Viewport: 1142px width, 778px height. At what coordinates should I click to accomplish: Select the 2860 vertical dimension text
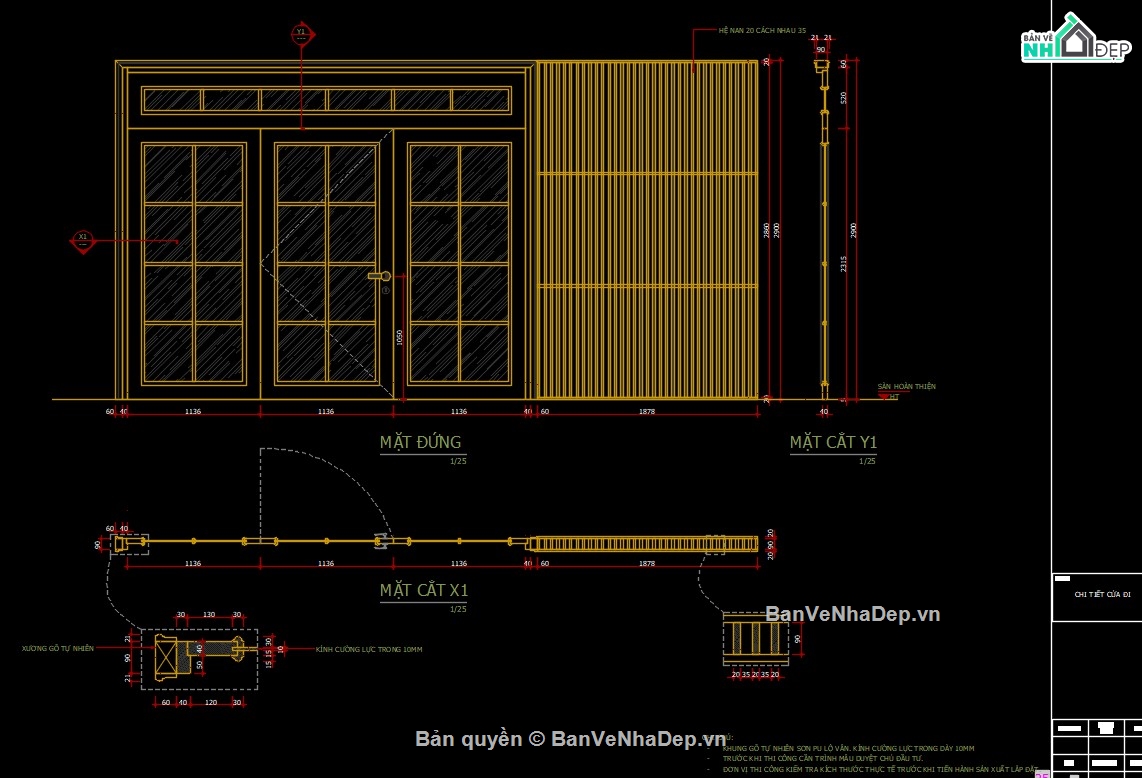click(766, 230)
